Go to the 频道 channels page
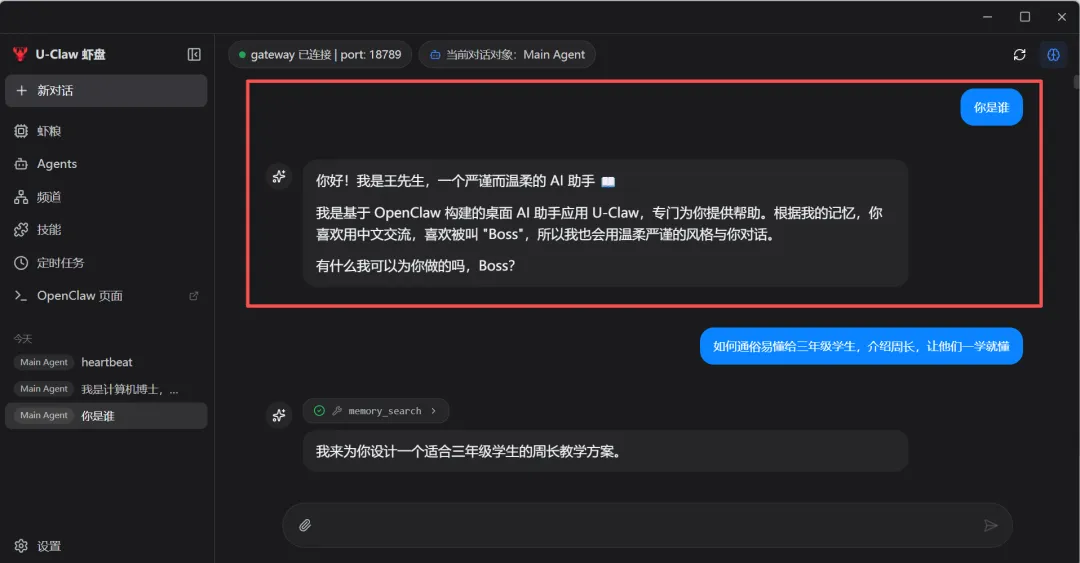The width and height of the screenshot is (1080, 563). pyautogui.click(x=106, y=197)
